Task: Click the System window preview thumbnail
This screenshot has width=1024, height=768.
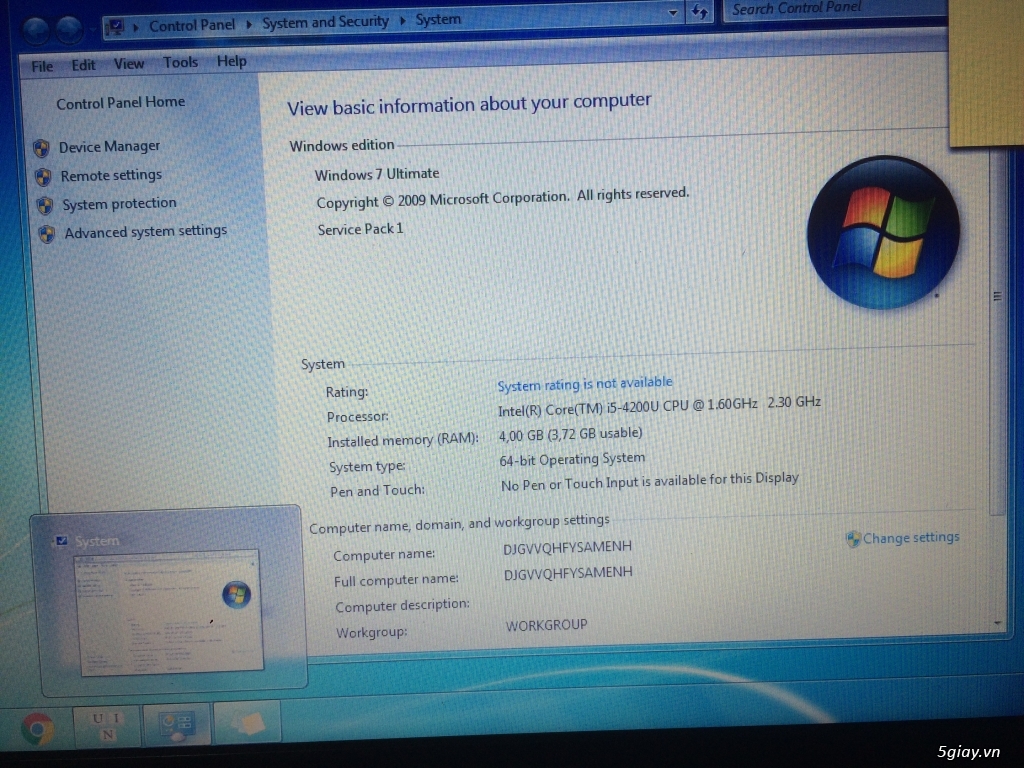Action: (170, 613)
